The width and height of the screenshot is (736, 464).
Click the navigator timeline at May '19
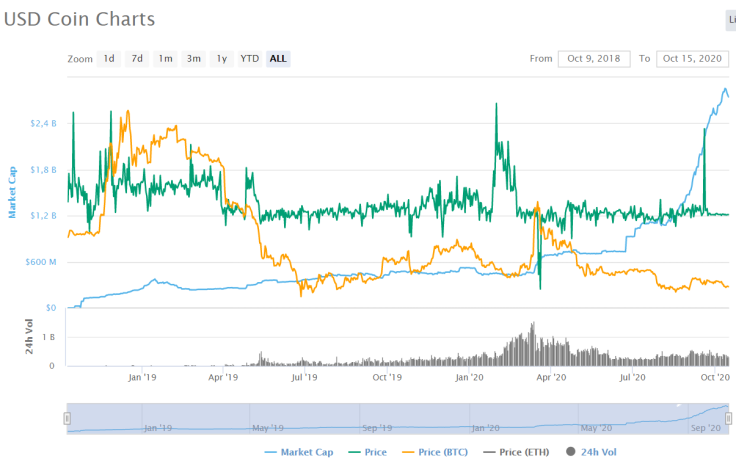[x=268, y=428]
